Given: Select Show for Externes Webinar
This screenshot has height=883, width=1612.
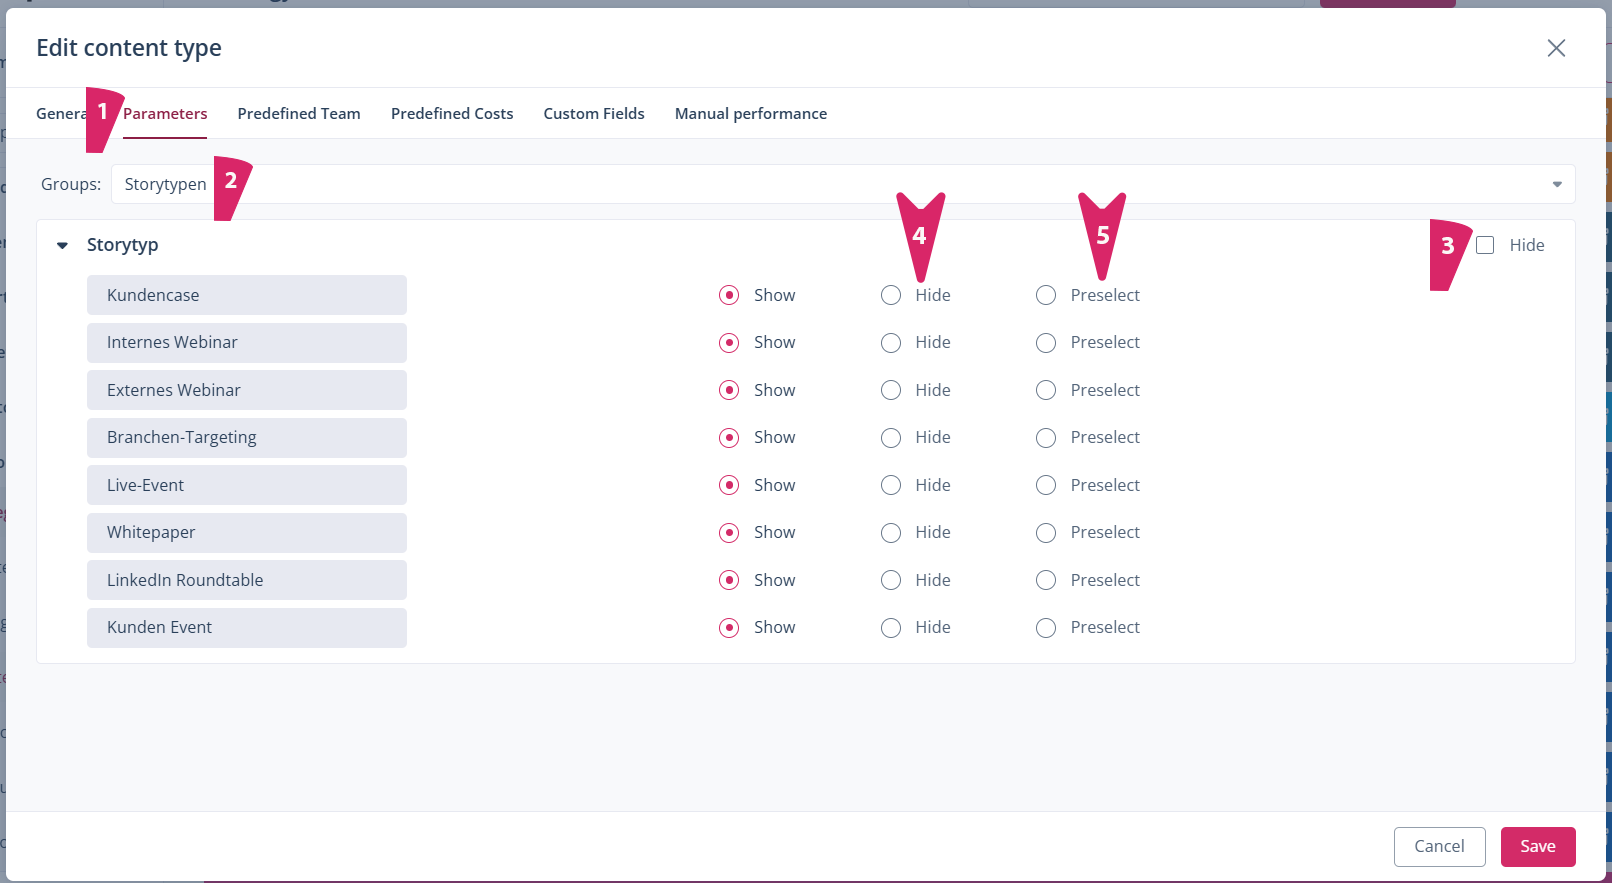Looking at the screenshot, I should tap(729, 390).
